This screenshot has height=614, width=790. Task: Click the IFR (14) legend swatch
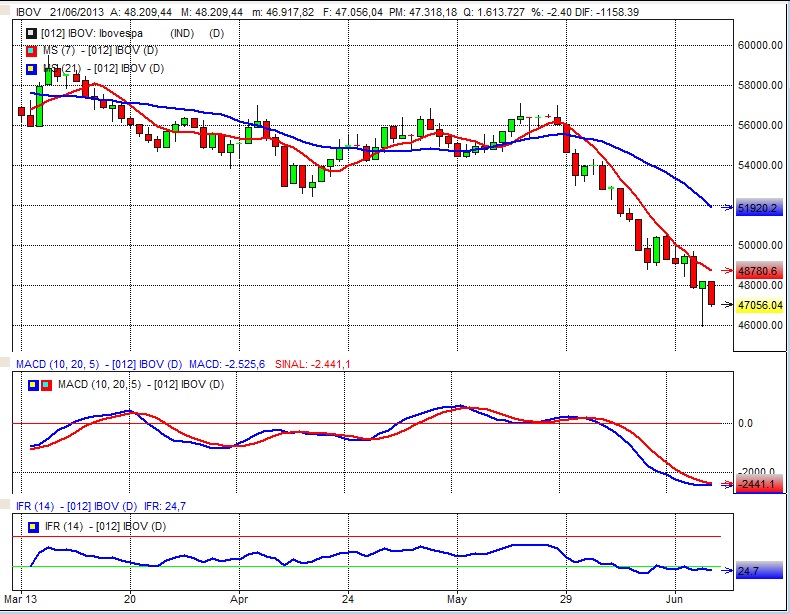point(34,526)
